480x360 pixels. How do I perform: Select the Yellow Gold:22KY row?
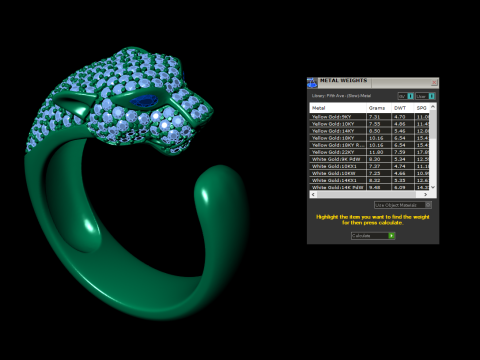[x=369, y=152]
